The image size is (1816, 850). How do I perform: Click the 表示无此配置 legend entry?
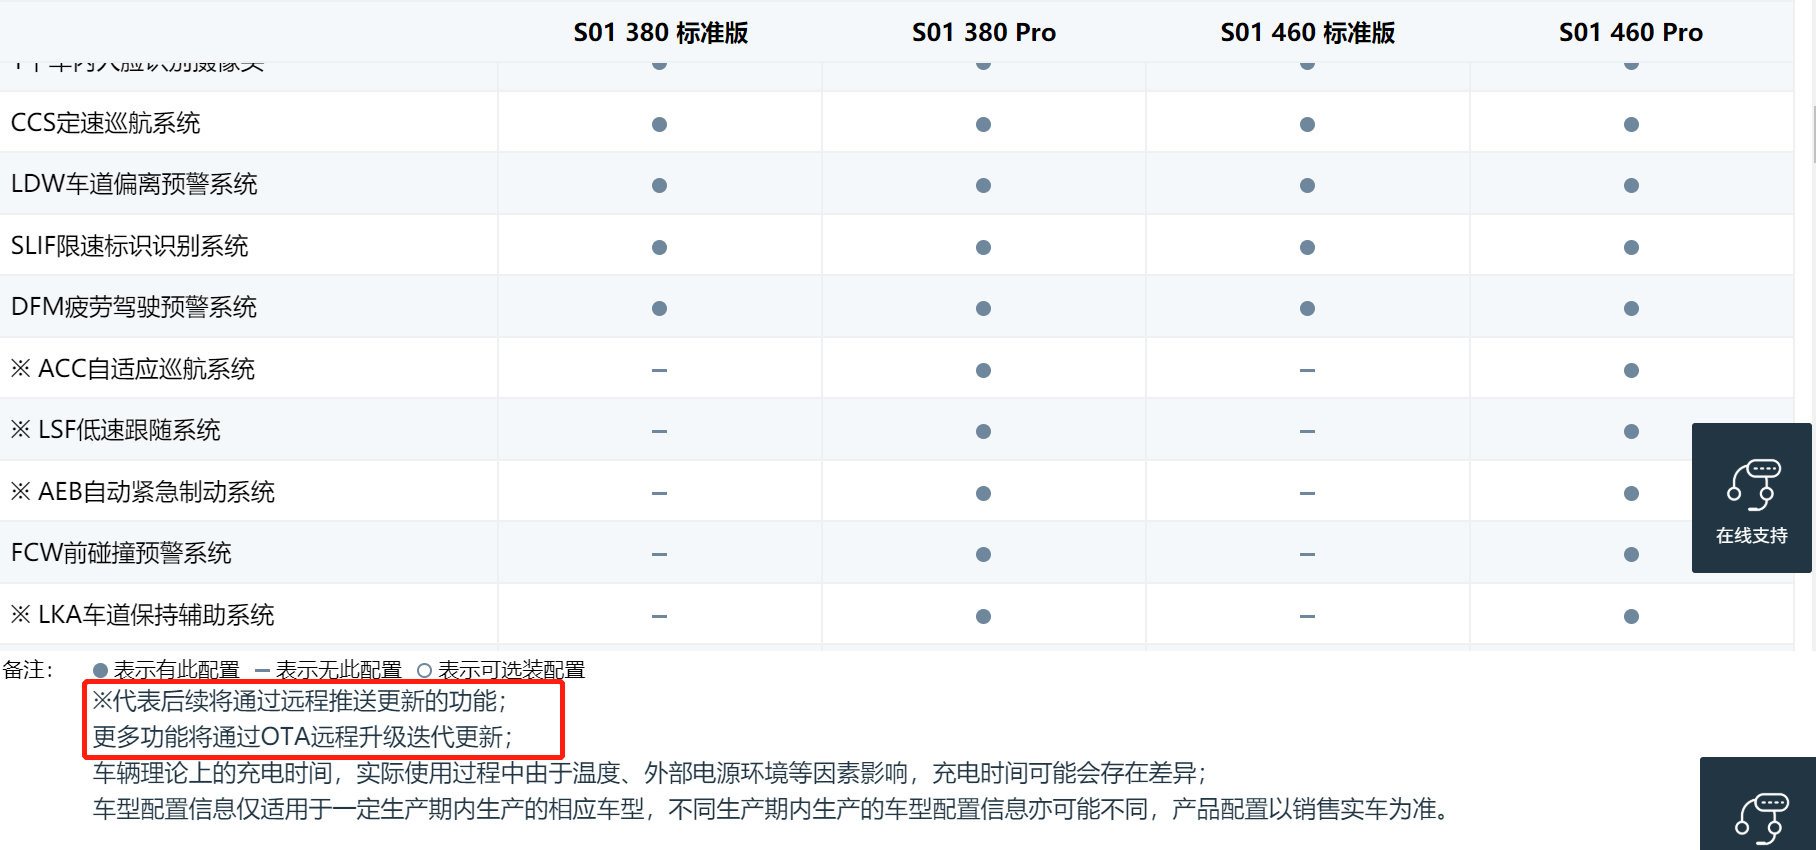point(329,669)
